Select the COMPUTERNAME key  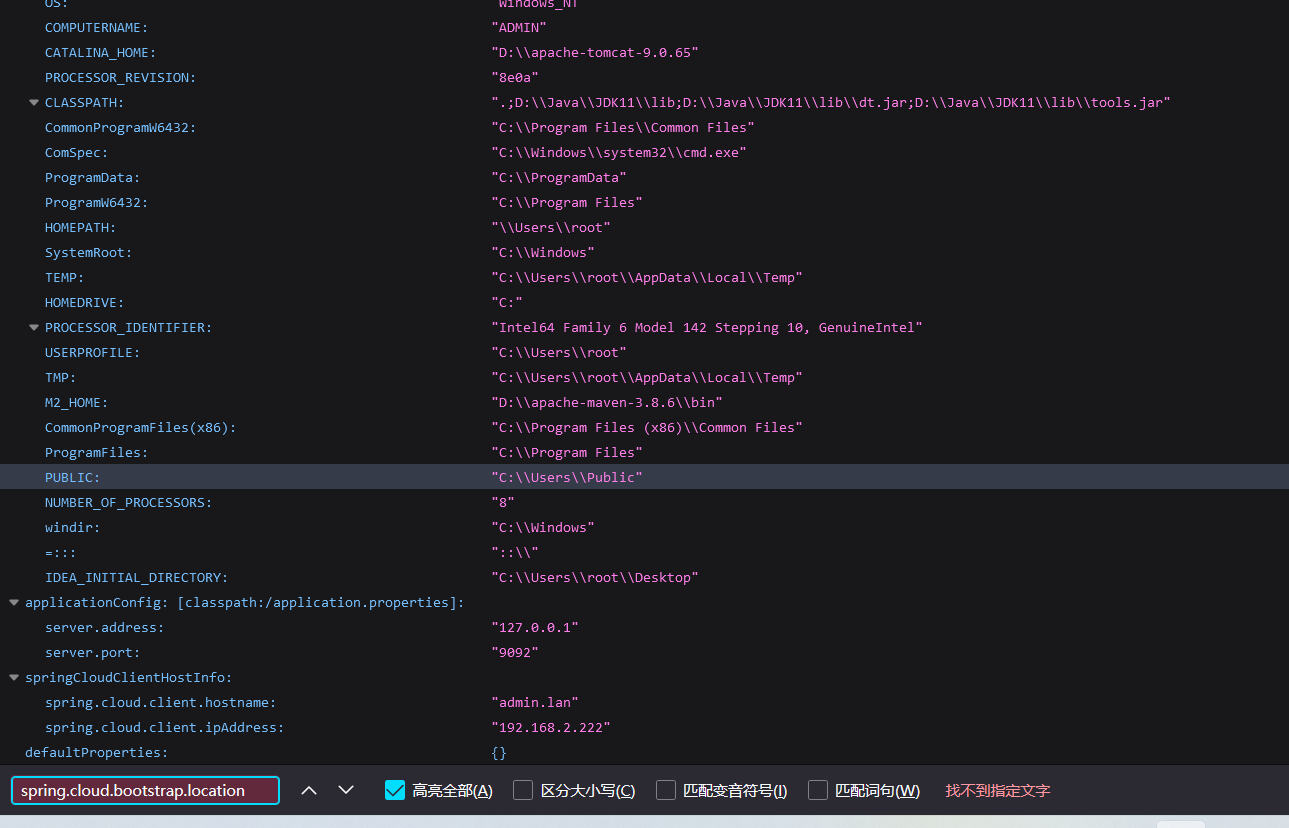click(x=96, y=27)
